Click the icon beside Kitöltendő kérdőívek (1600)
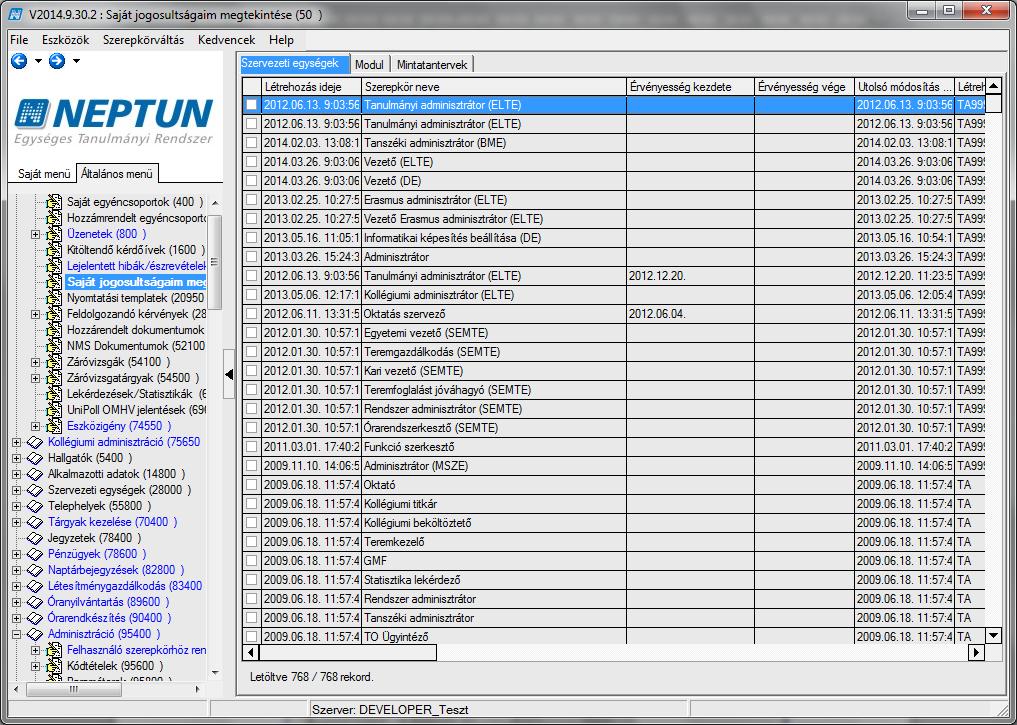Screen dimensions: 1017x725 54,250
